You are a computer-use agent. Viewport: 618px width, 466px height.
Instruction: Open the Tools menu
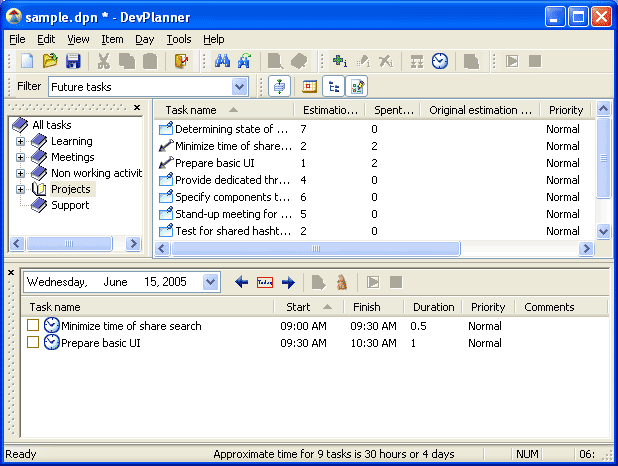pyautogui.click(x=179, y=39)
